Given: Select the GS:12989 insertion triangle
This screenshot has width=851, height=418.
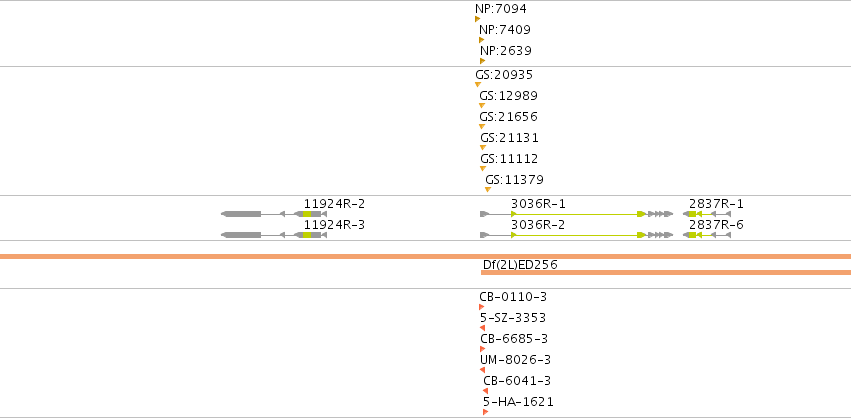Looking at the screenshot, I should pos(481,105).
